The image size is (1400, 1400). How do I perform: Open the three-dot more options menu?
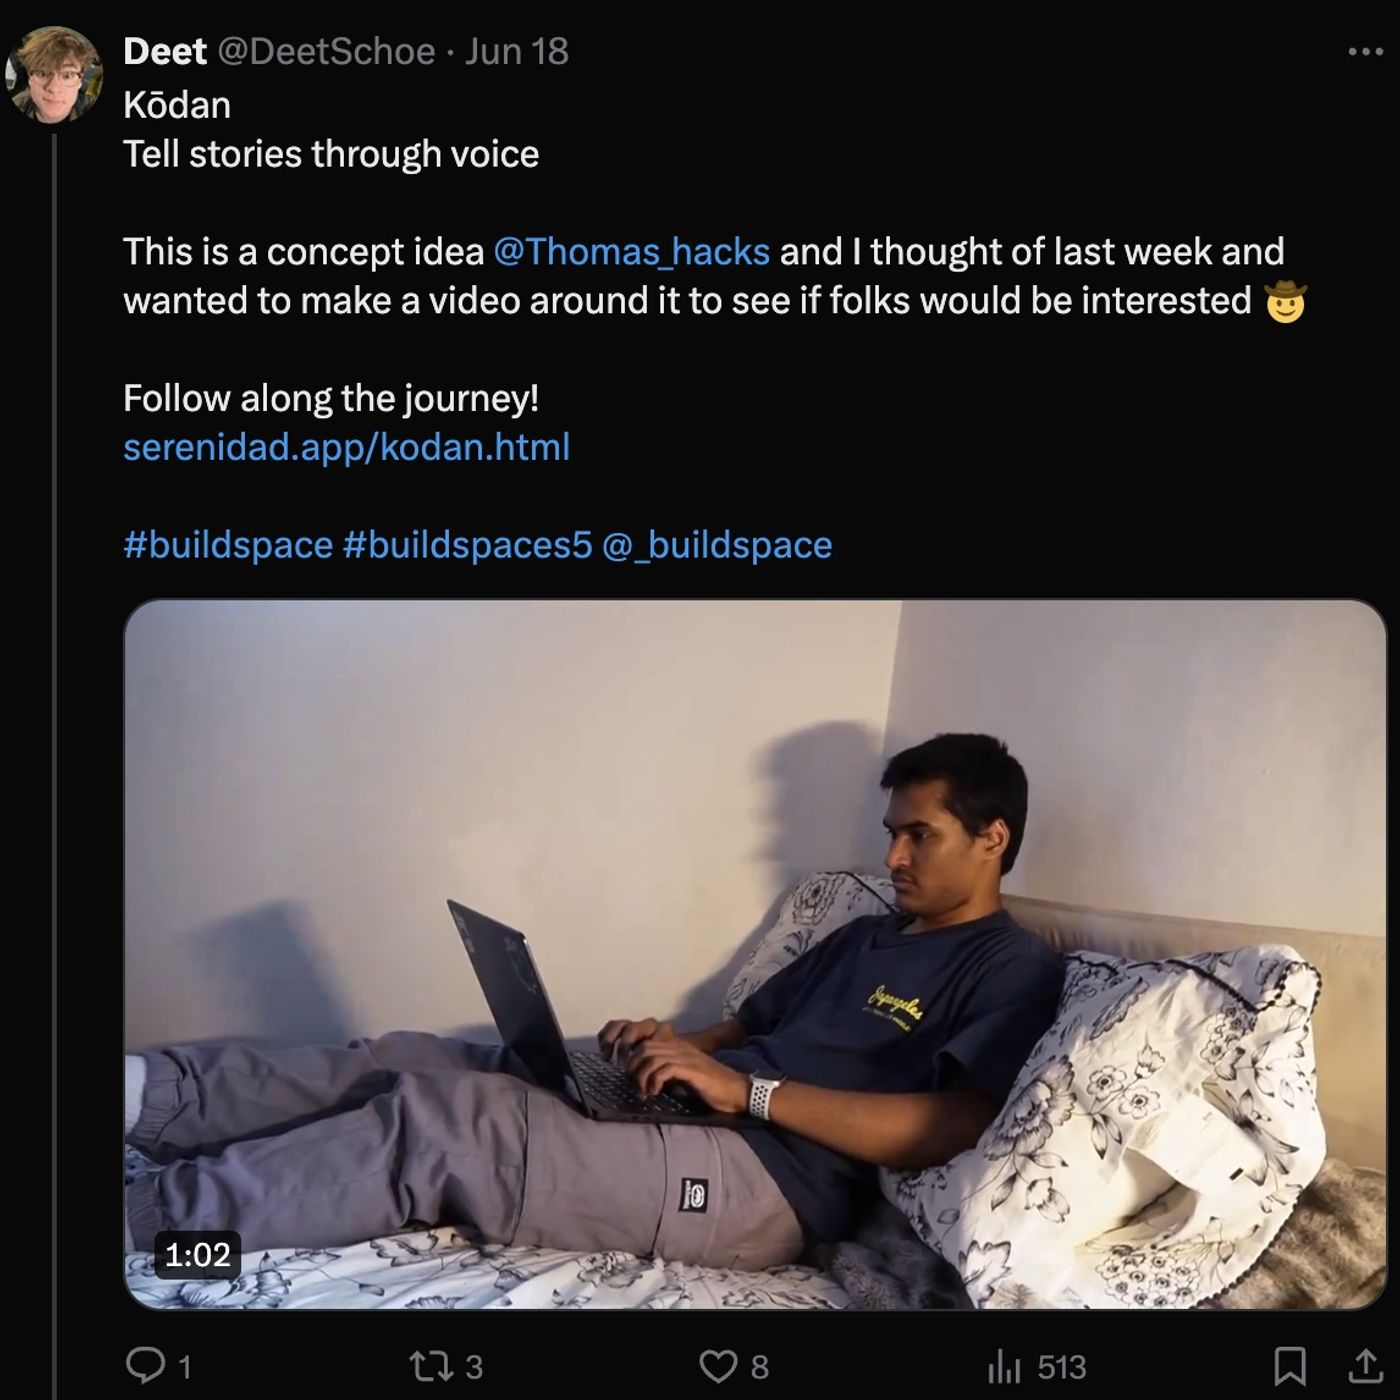1365,51
